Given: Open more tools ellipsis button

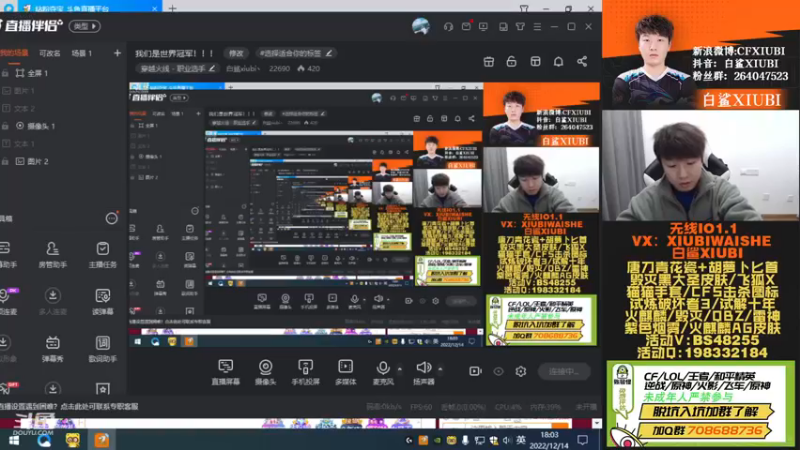Looking at the screenshot, I should (x=111, y=218).
